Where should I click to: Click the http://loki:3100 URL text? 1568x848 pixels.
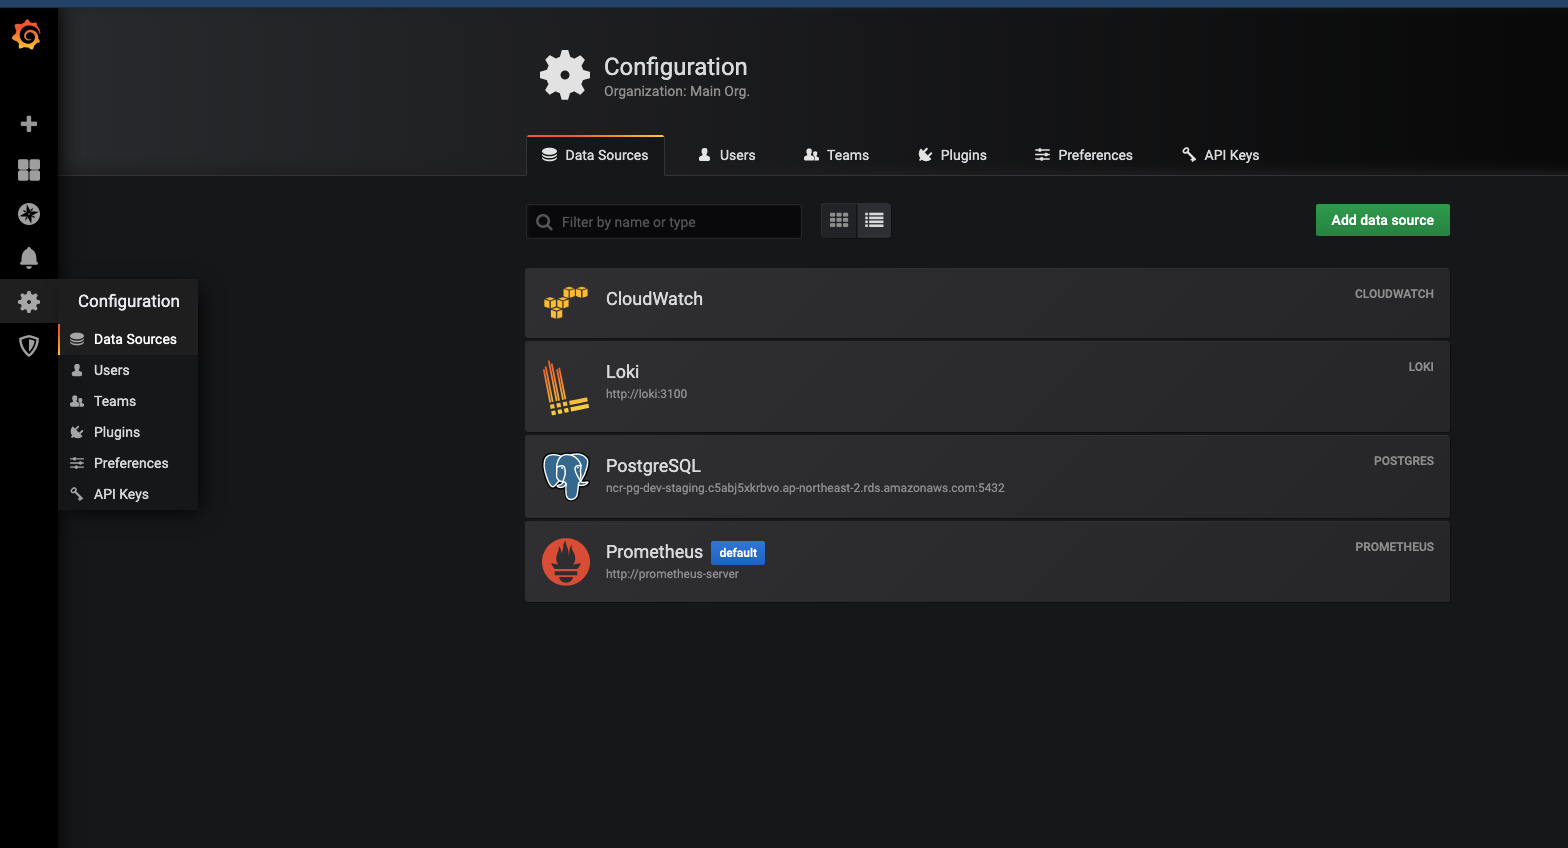(x=646, y=394)
